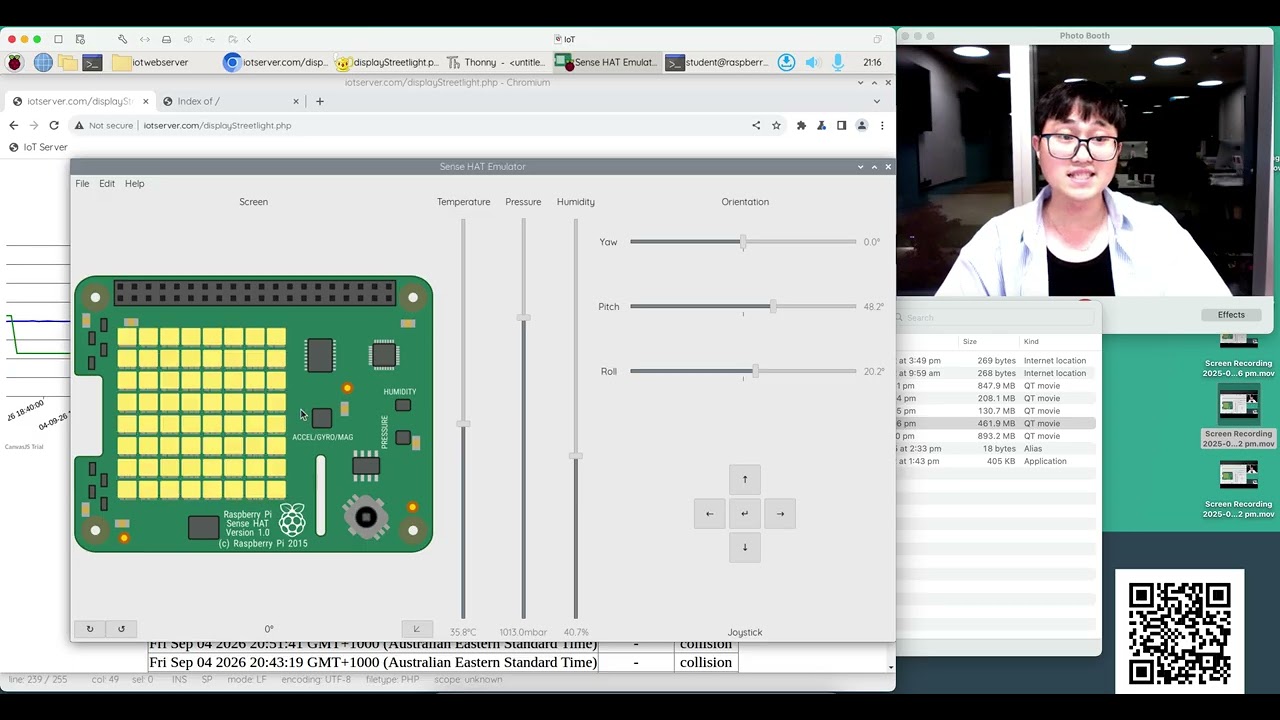
Task: Open a new Chromium tab with plus
Action: 320,101
